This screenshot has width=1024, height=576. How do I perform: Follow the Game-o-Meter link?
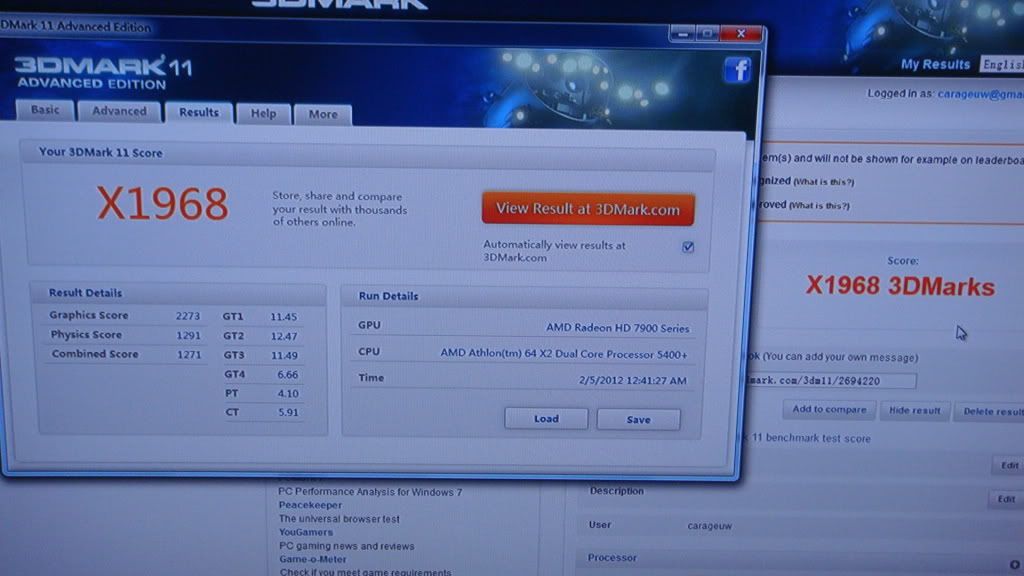pyautogui.click(x=314, y=560)
